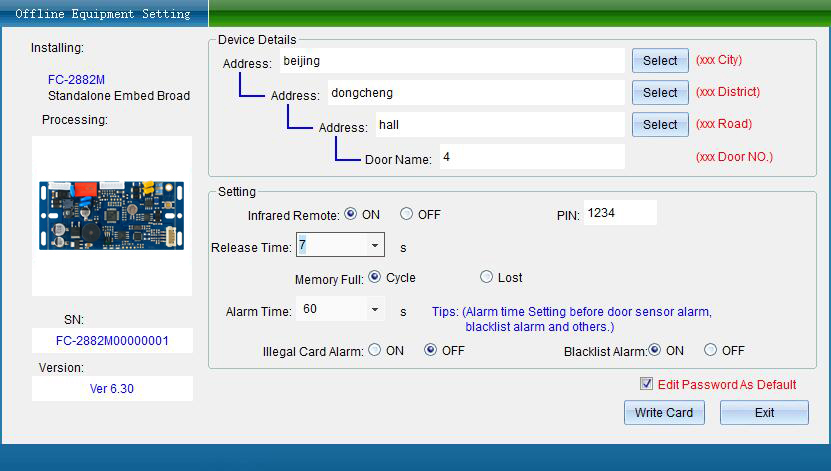The image size is (831, 471).
Task: Choose Memory Full Lost option
Action: tap(487, 277)
